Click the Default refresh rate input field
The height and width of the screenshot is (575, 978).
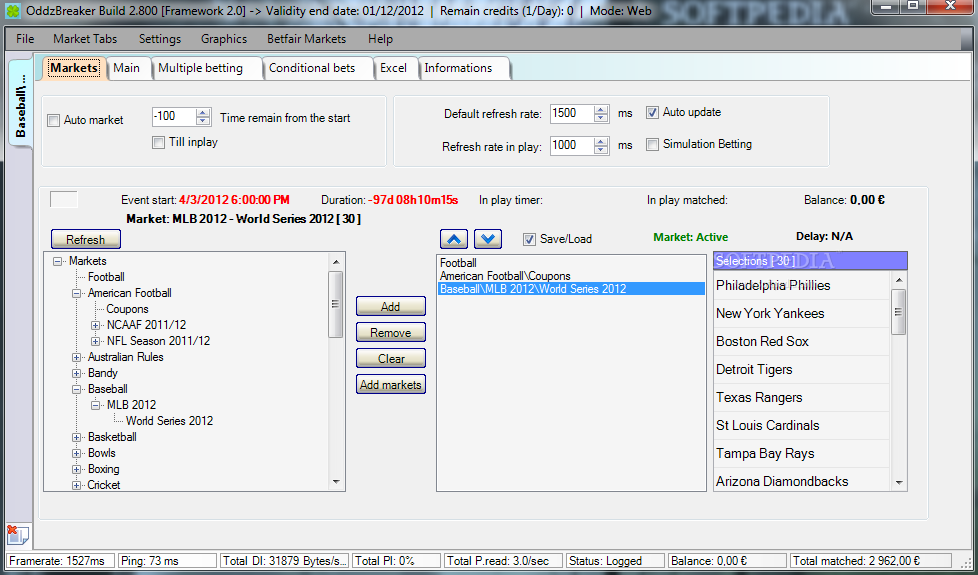pyautogui.click(x=572, y=114)
